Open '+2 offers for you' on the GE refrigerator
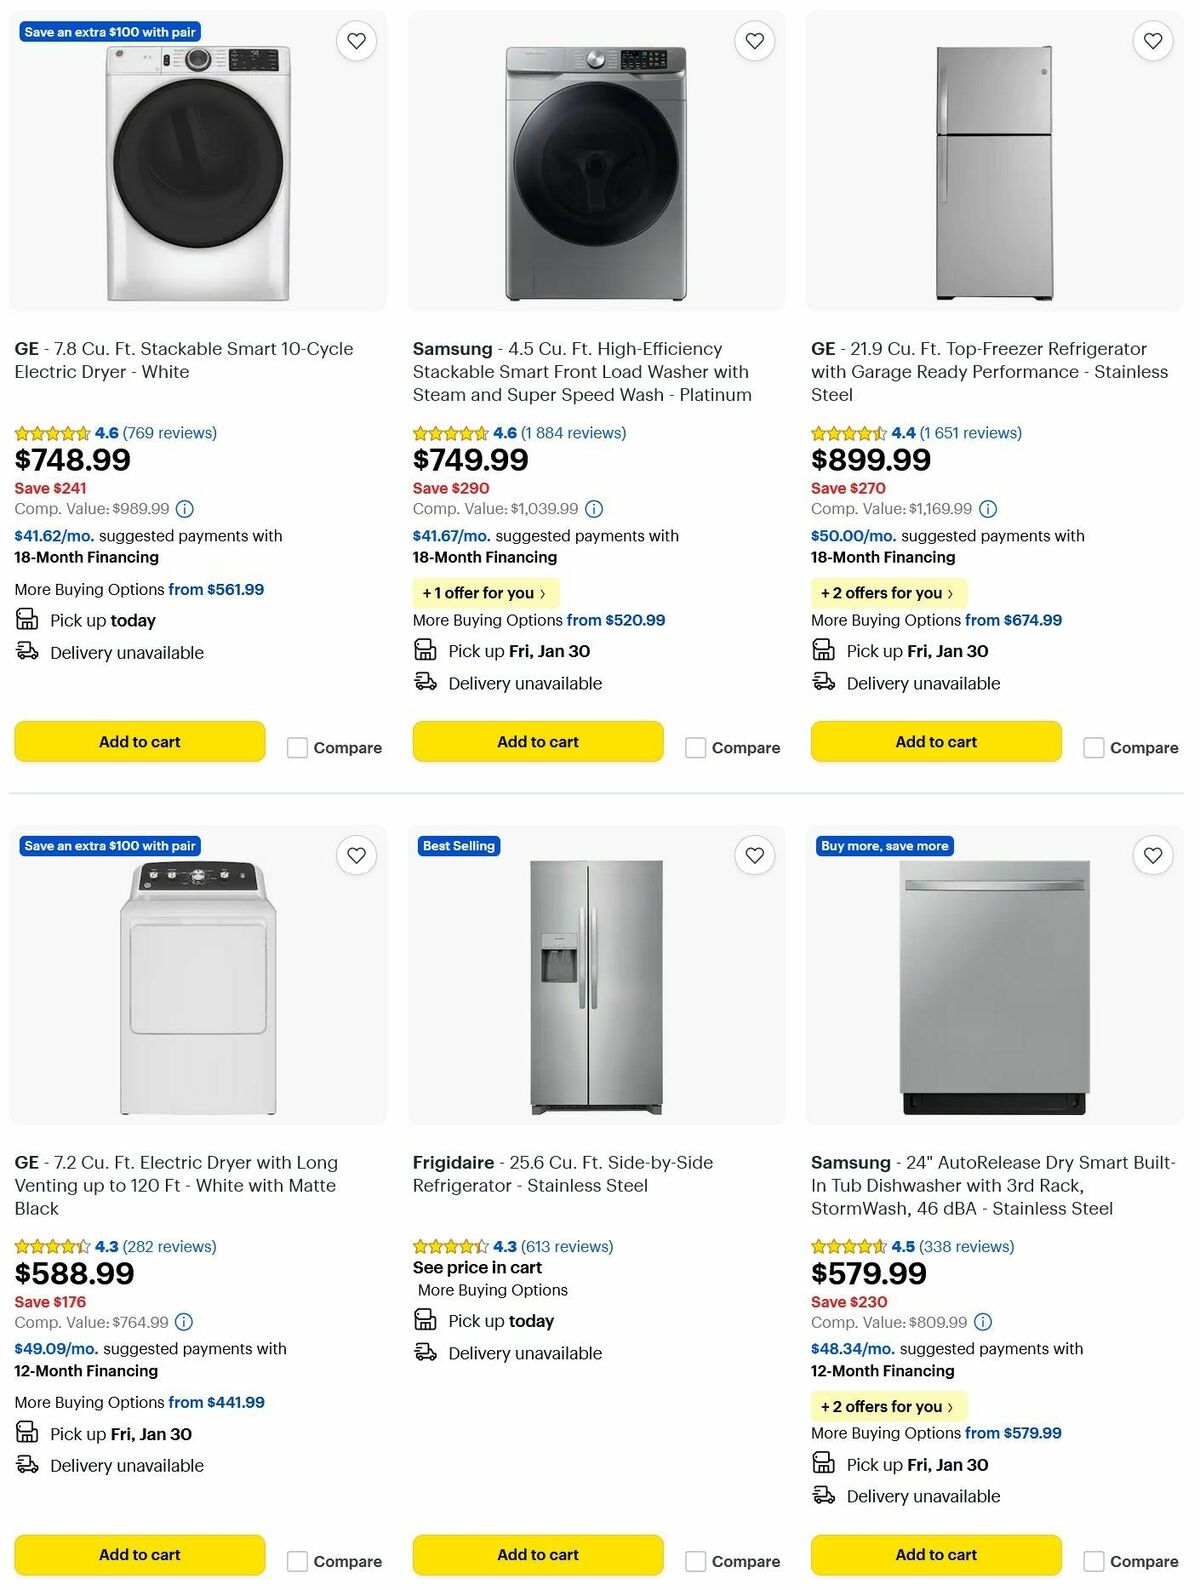The height and width of the screenshot is (1590, 1200). (888, 593)
